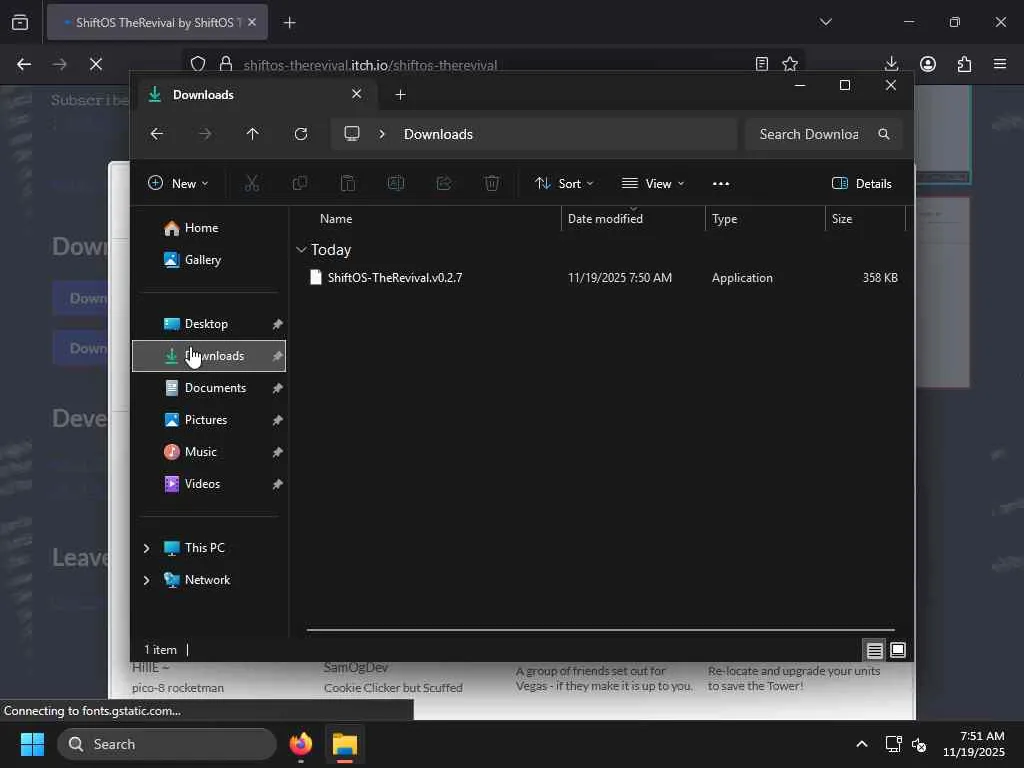Sort files by Date modified column
Image resolution: width=1024 pixels, height=768 pixels.
tap(605, 219)
